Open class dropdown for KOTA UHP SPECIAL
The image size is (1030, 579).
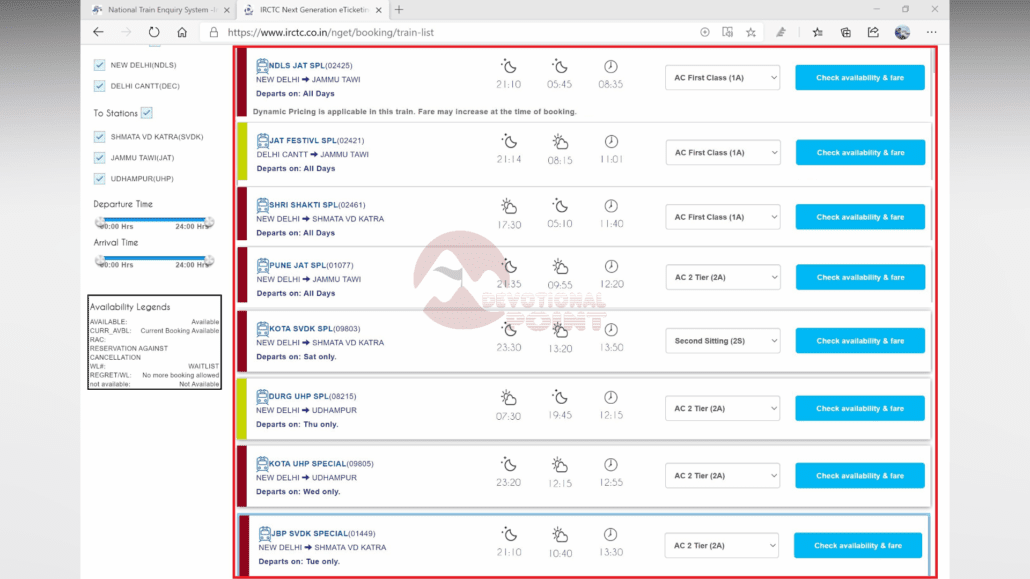[723, 475]
